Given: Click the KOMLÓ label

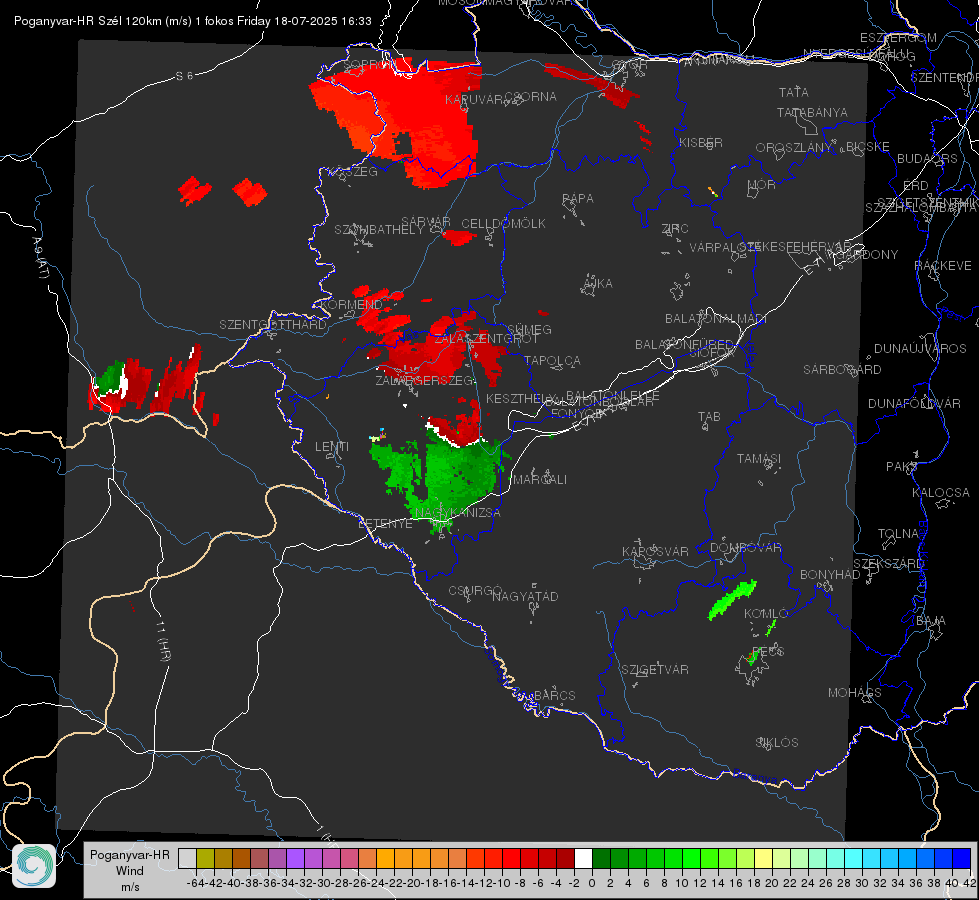Looking at the screenshot, I should 766,614.
